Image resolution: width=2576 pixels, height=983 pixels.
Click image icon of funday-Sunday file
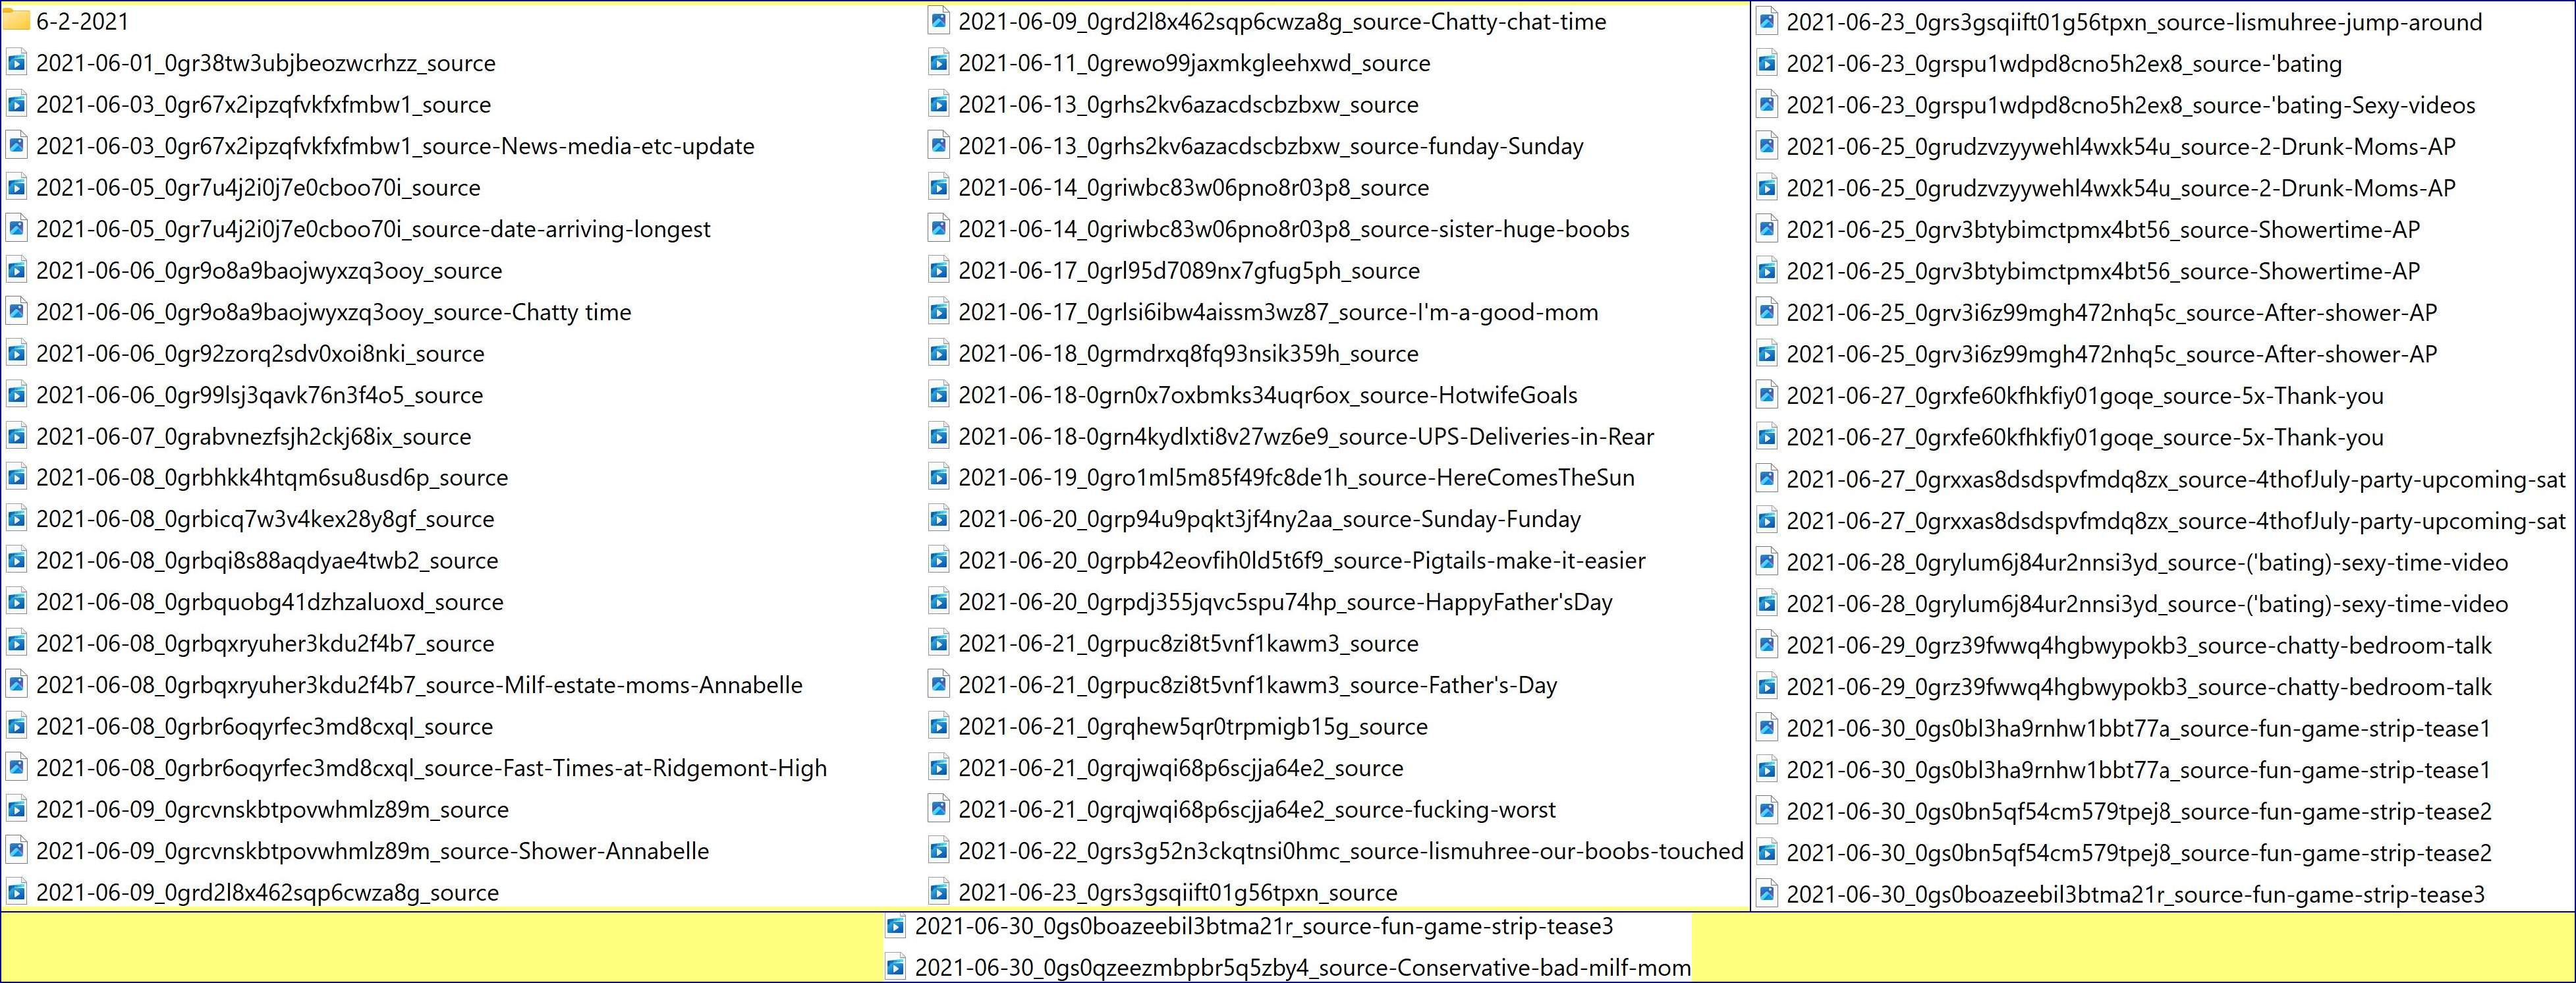pos(938,146)
